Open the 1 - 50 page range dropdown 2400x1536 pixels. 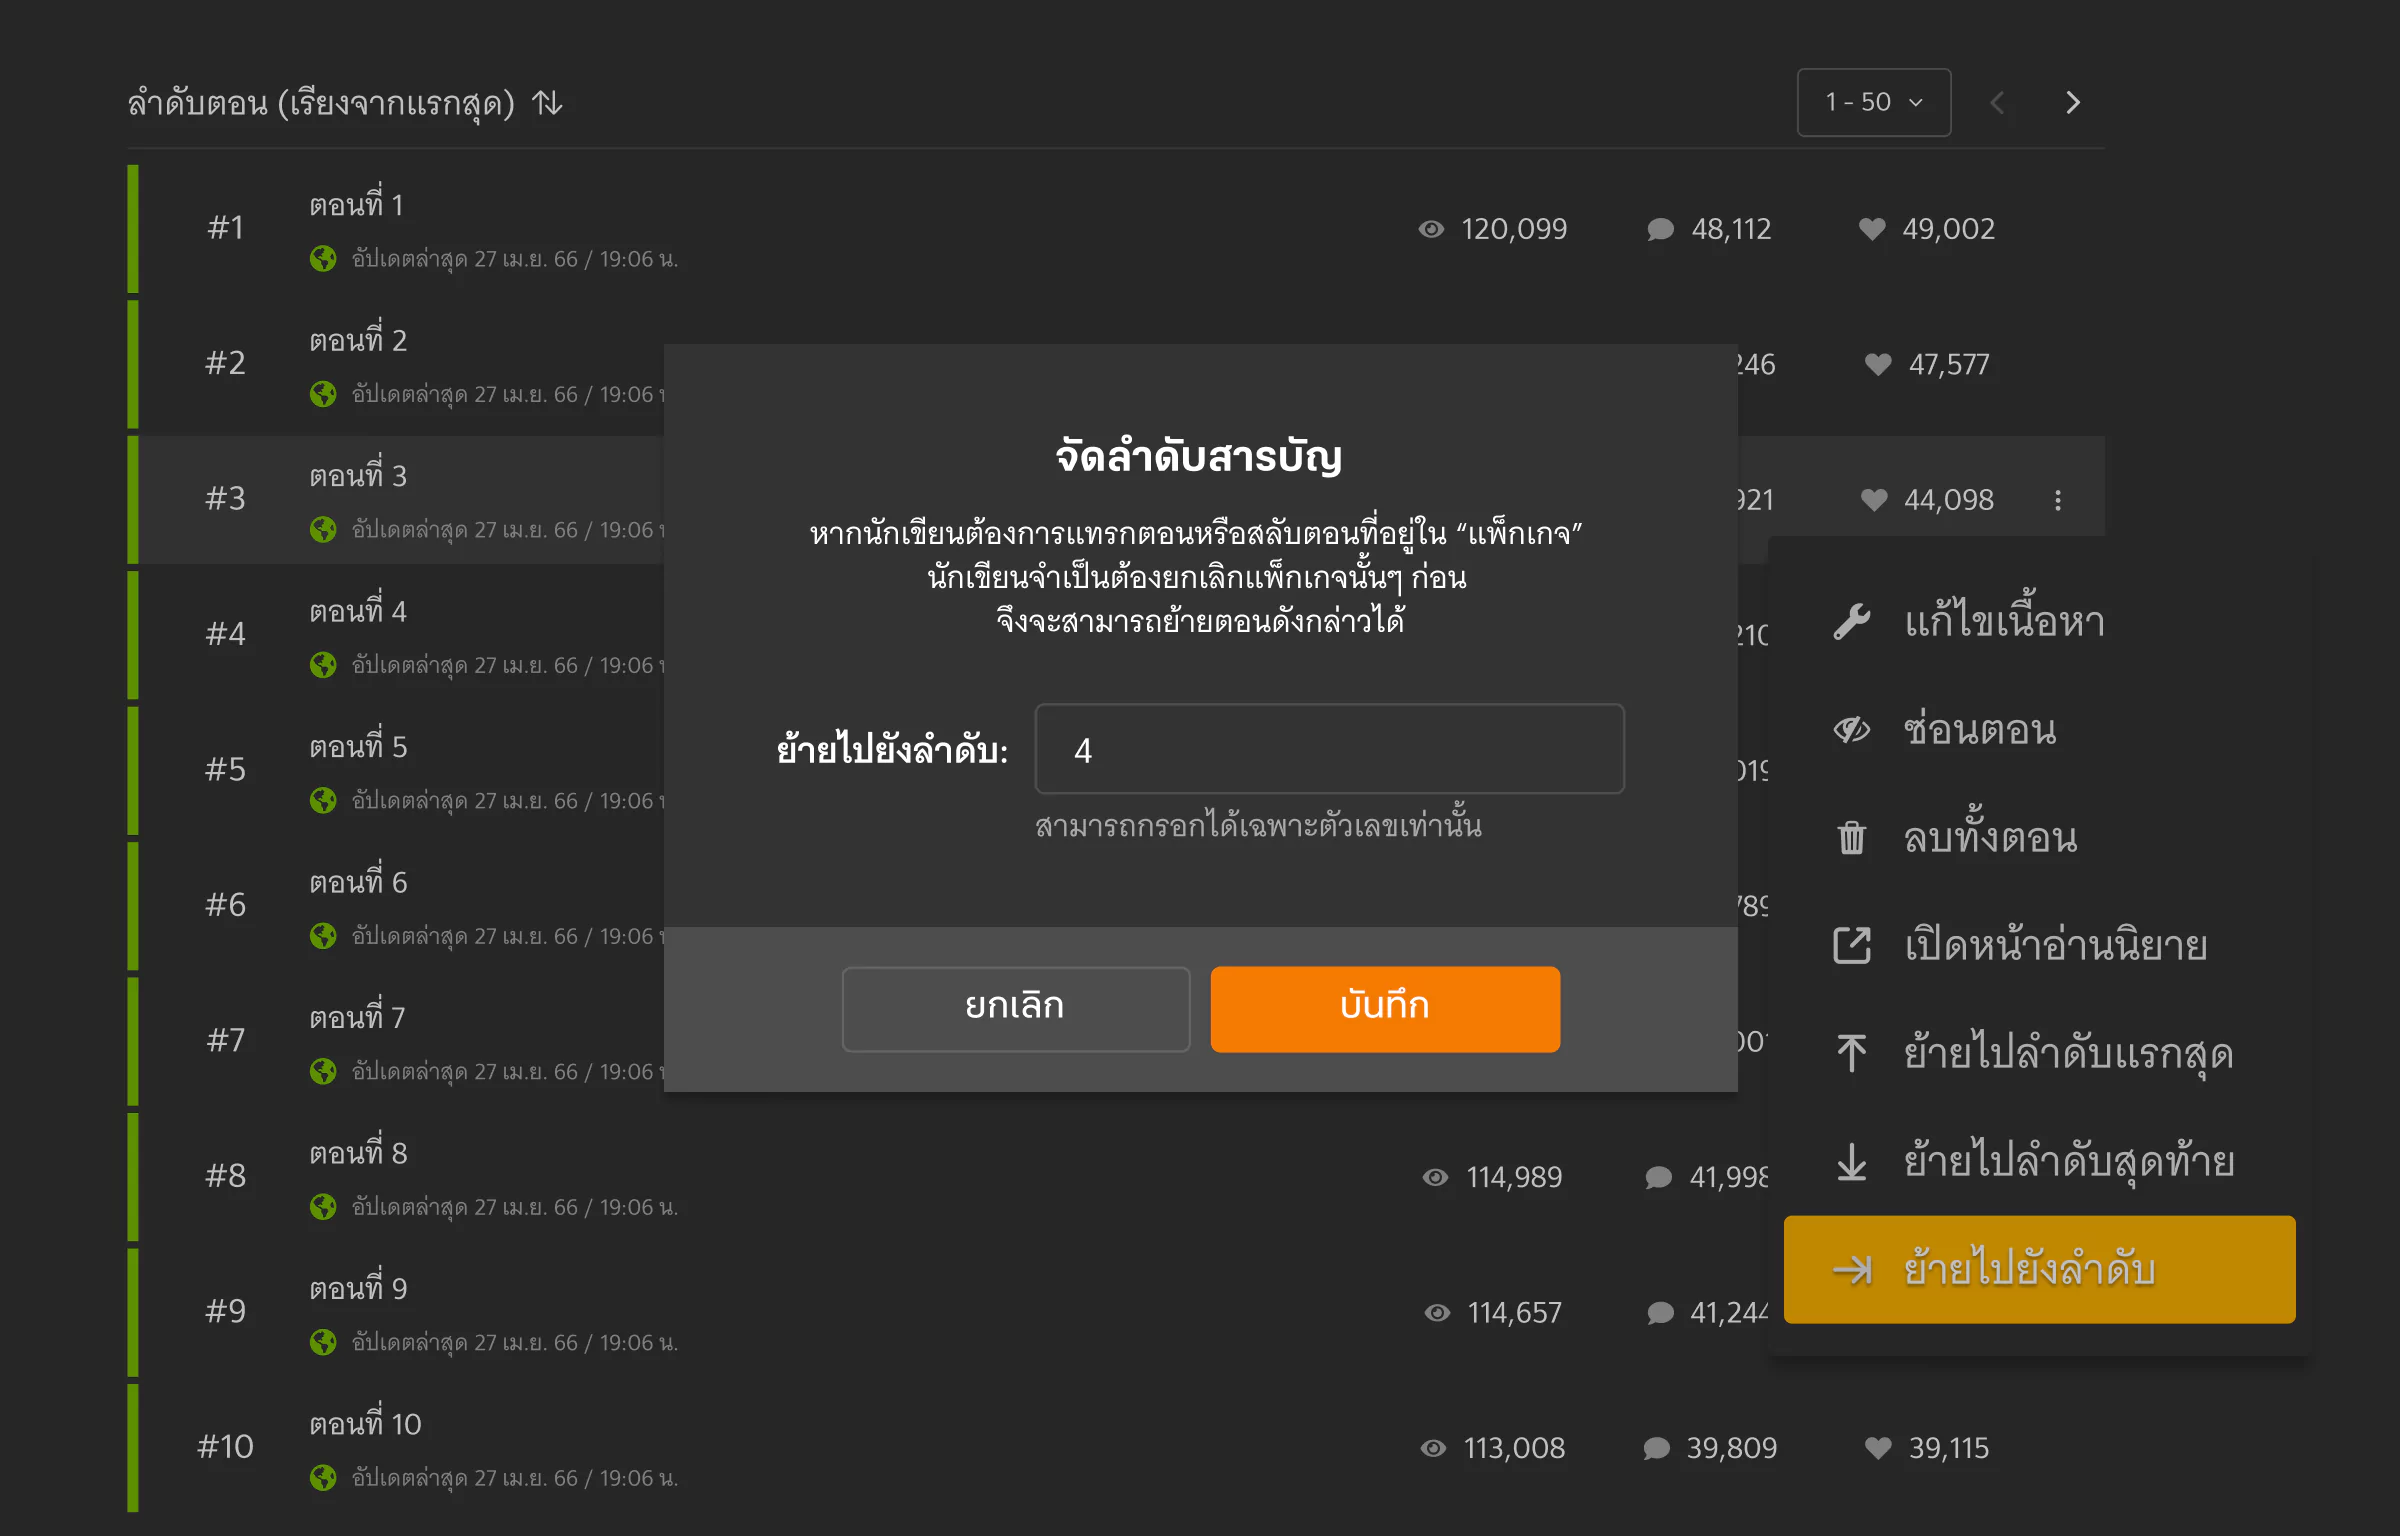tap(1873, 102)
